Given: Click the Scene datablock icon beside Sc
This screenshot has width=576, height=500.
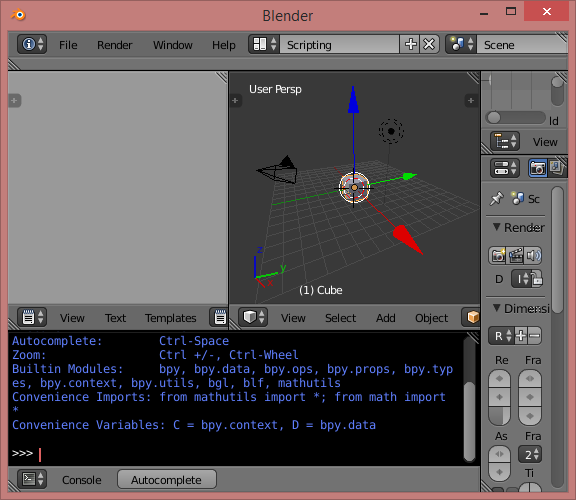Looking at the screenshot, I should pos(518,198).
